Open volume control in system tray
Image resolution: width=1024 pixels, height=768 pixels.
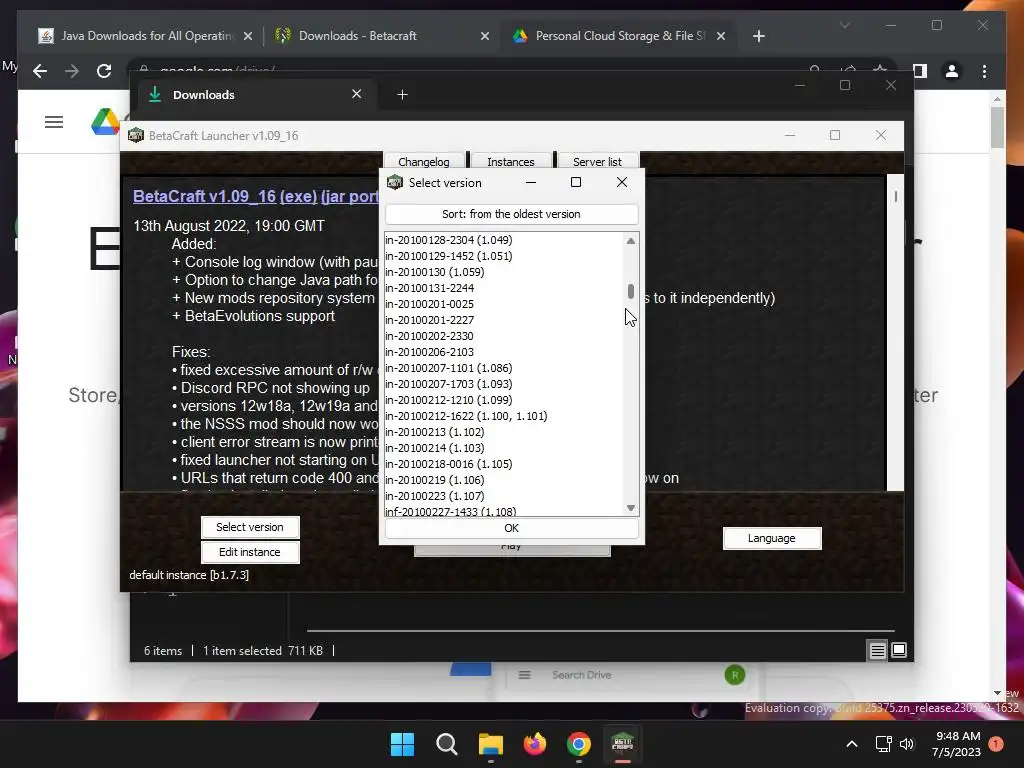click(x=906, y=744)
